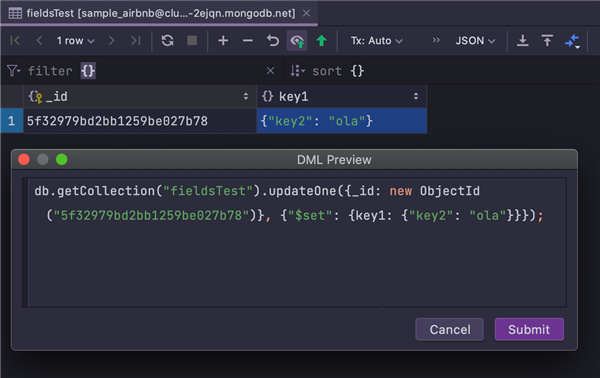
Task: Expand hidden toolbar items double chevron
Action: point(436,40)
